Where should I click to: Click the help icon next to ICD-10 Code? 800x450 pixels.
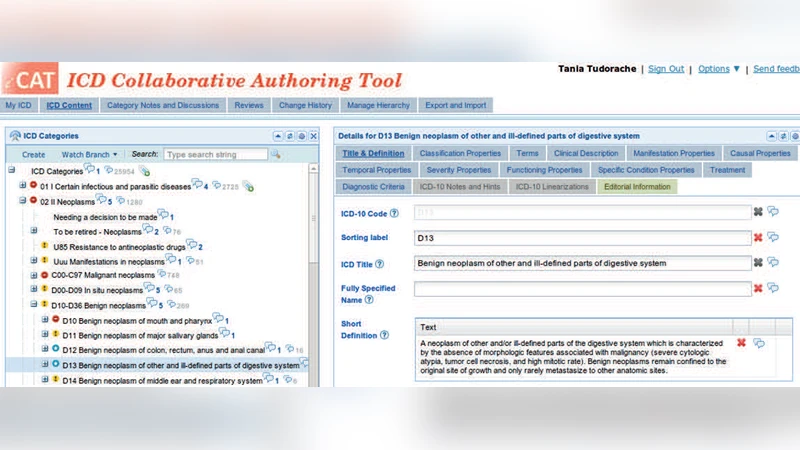coord(394,213)
